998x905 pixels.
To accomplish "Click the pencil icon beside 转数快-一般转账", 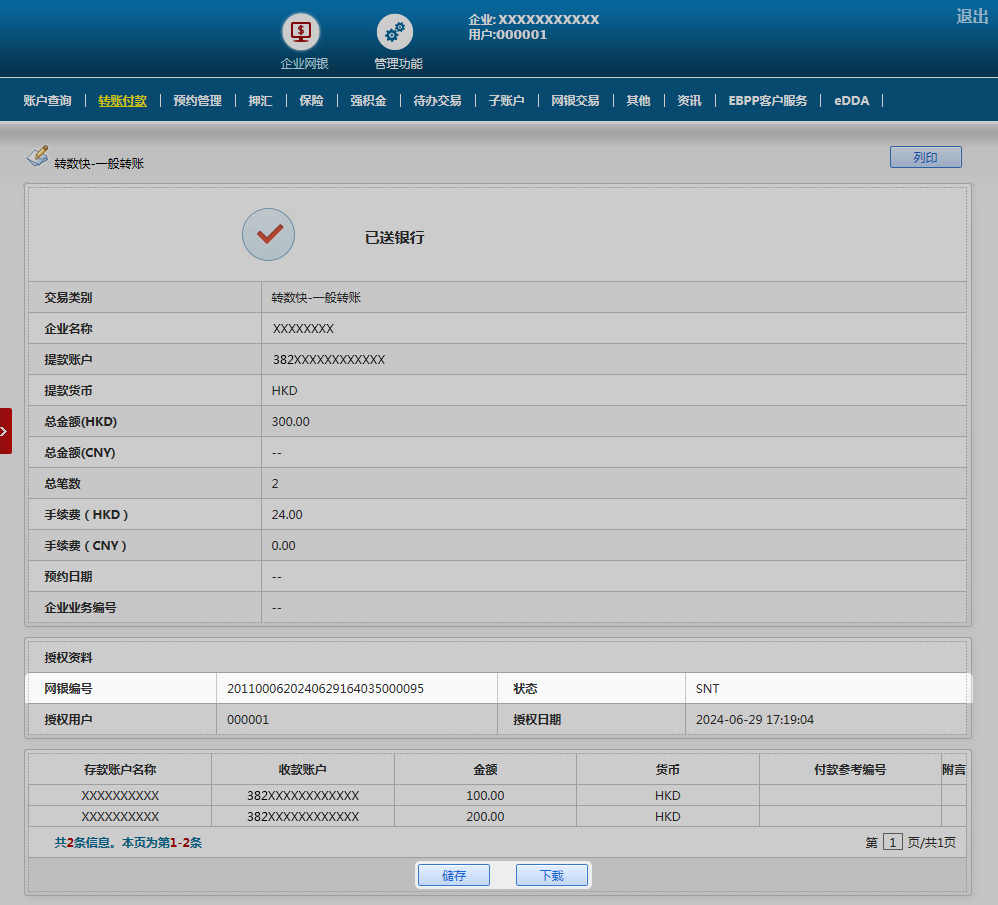I will (x=37, y=156).
